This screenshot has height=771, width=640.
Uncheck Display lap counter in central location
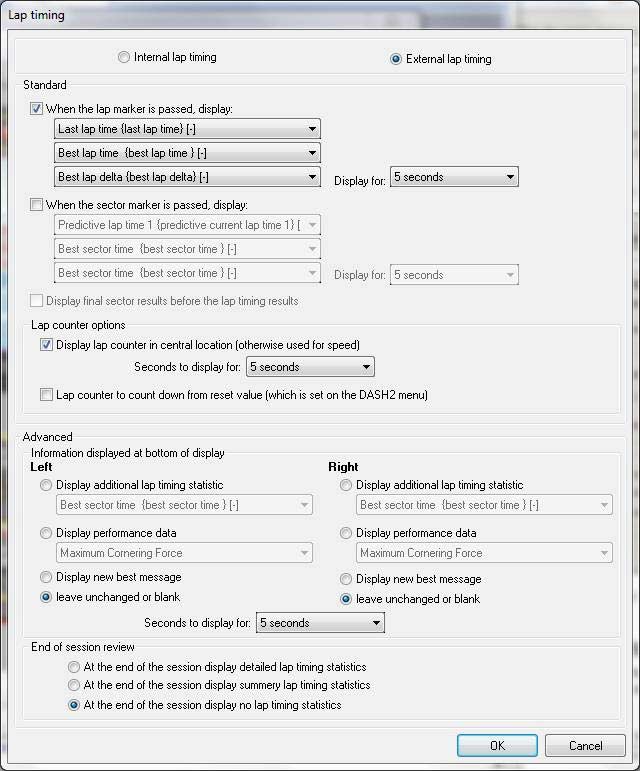pos(46,345)
